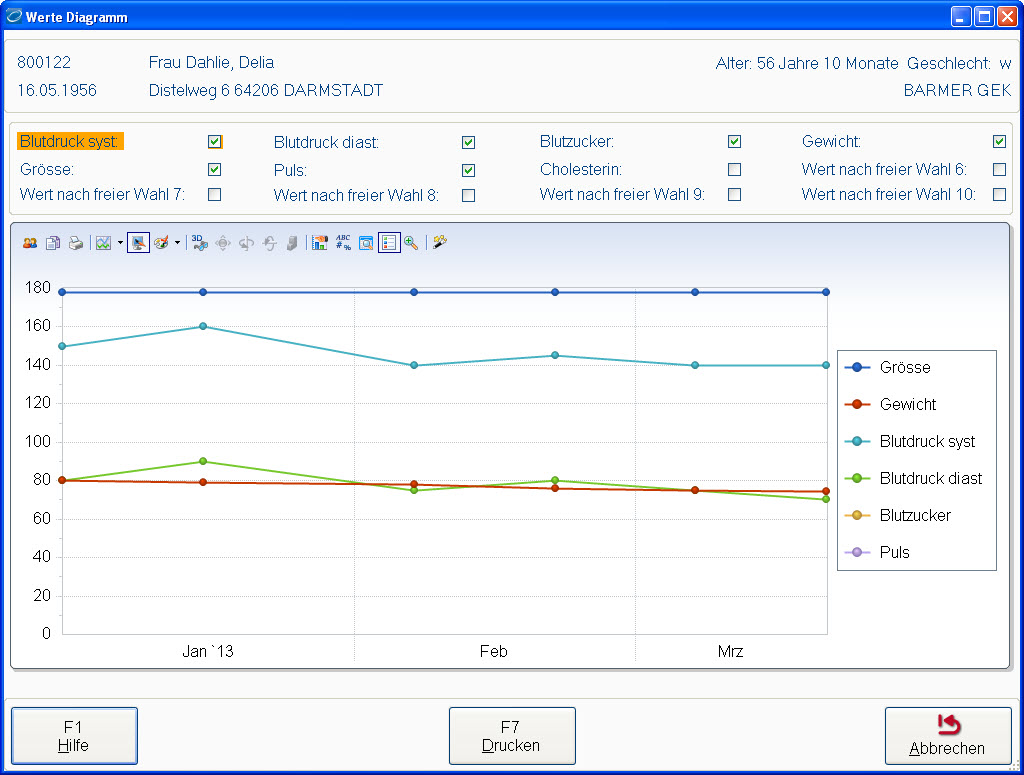Expand the palette dropdown arrow
The image size is (1024, 775).
(x=177, y=243)
